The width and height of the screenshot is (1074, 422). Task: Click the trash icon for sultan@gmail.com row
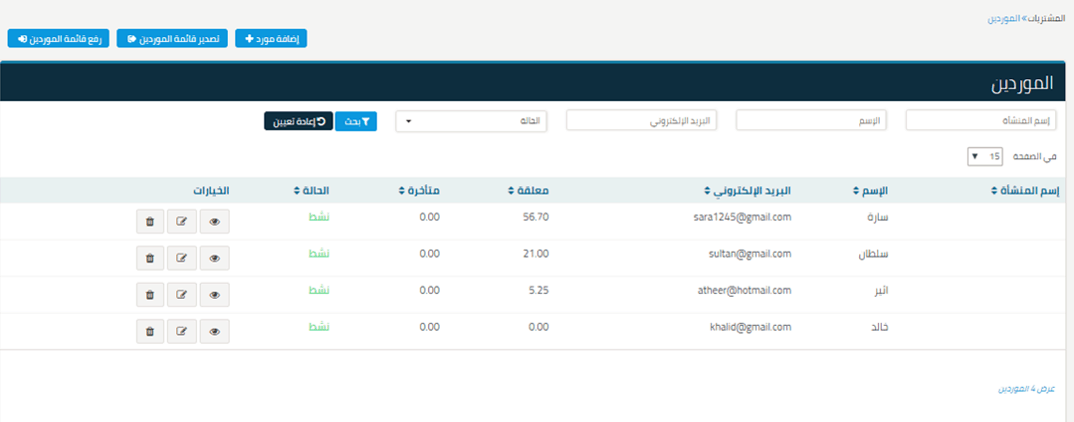coord(149,258)
